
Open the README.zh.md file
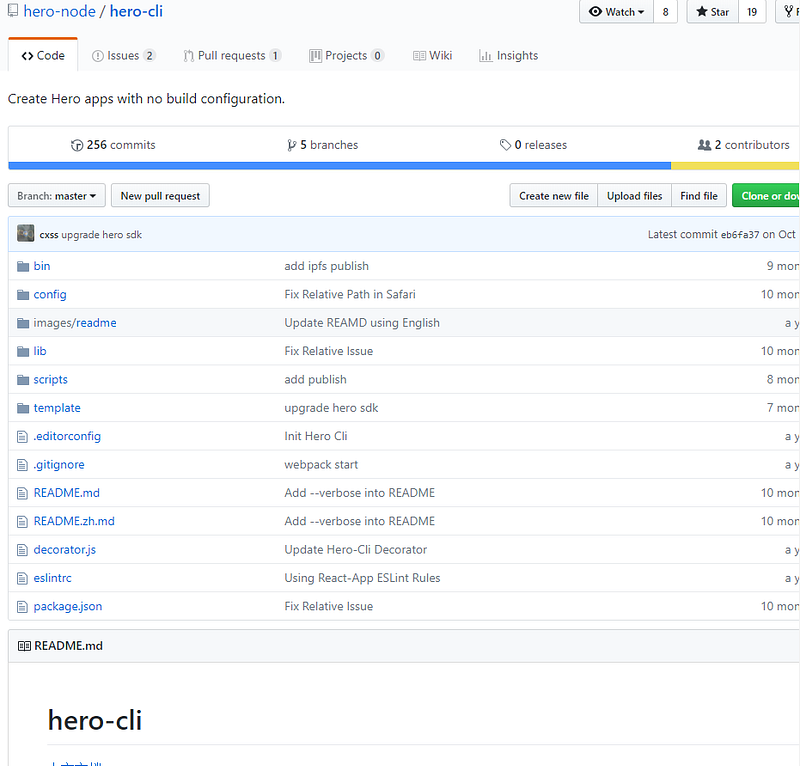tap(74, 522)
